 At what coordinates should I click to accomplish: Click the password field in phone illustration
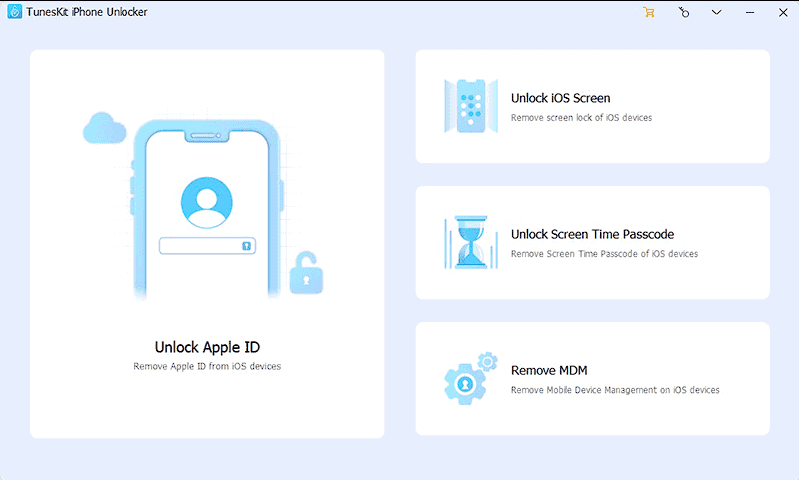pyautogui.click(x=207, y=246)
